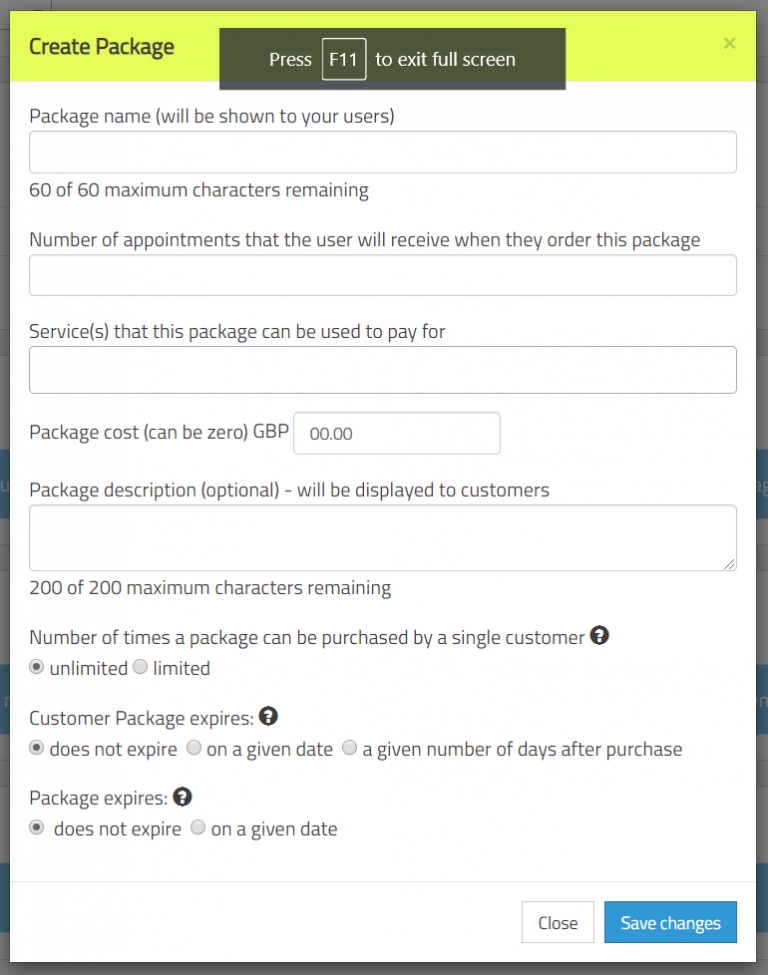The height and width of the screenshot is (975, 768).
Task: View help for the Package expires setting
Action: [181, 796]
